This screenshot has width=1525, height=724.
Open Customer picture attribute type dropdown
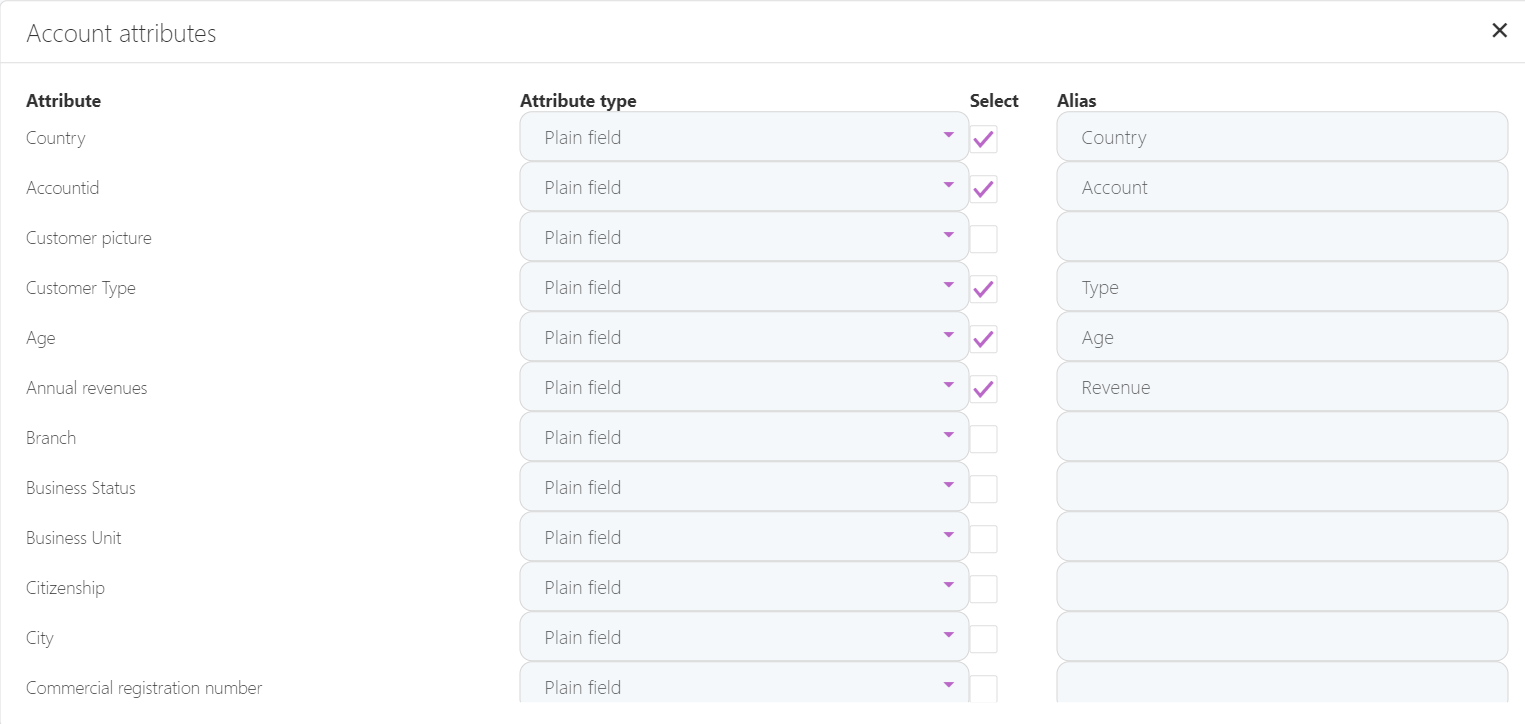tap(744, 237)
